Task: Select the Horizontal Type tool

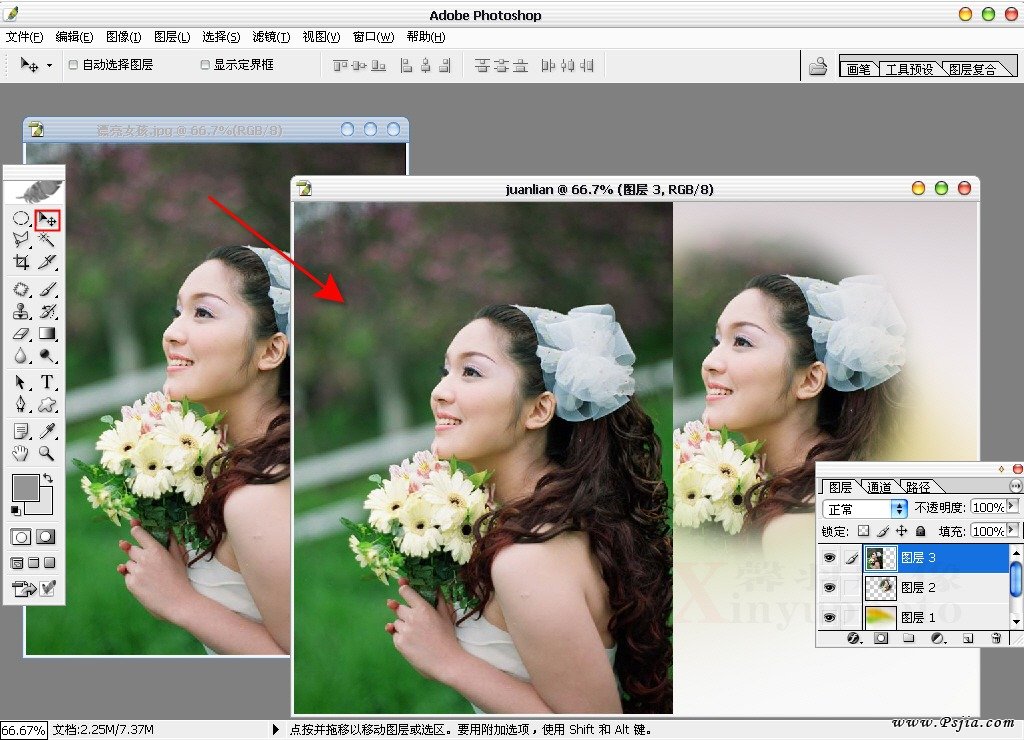Action: [x=47, y=382]
